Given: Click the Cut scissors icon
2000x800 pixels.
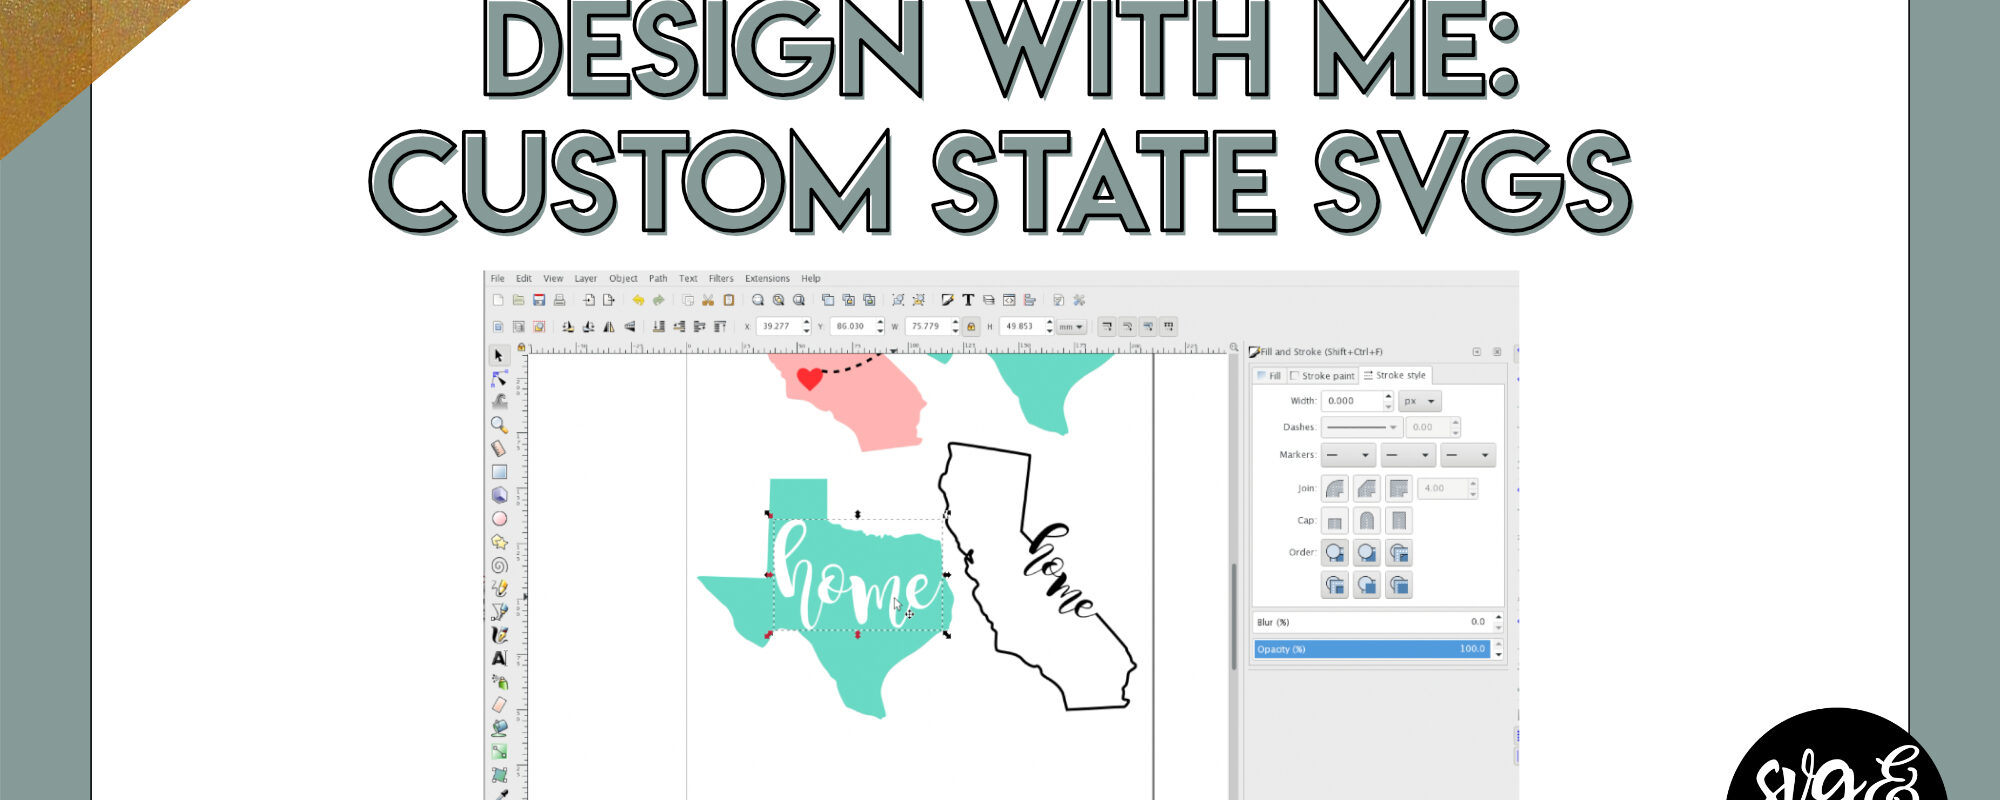Looking at the screenshot, I should (x=708, y=300).
